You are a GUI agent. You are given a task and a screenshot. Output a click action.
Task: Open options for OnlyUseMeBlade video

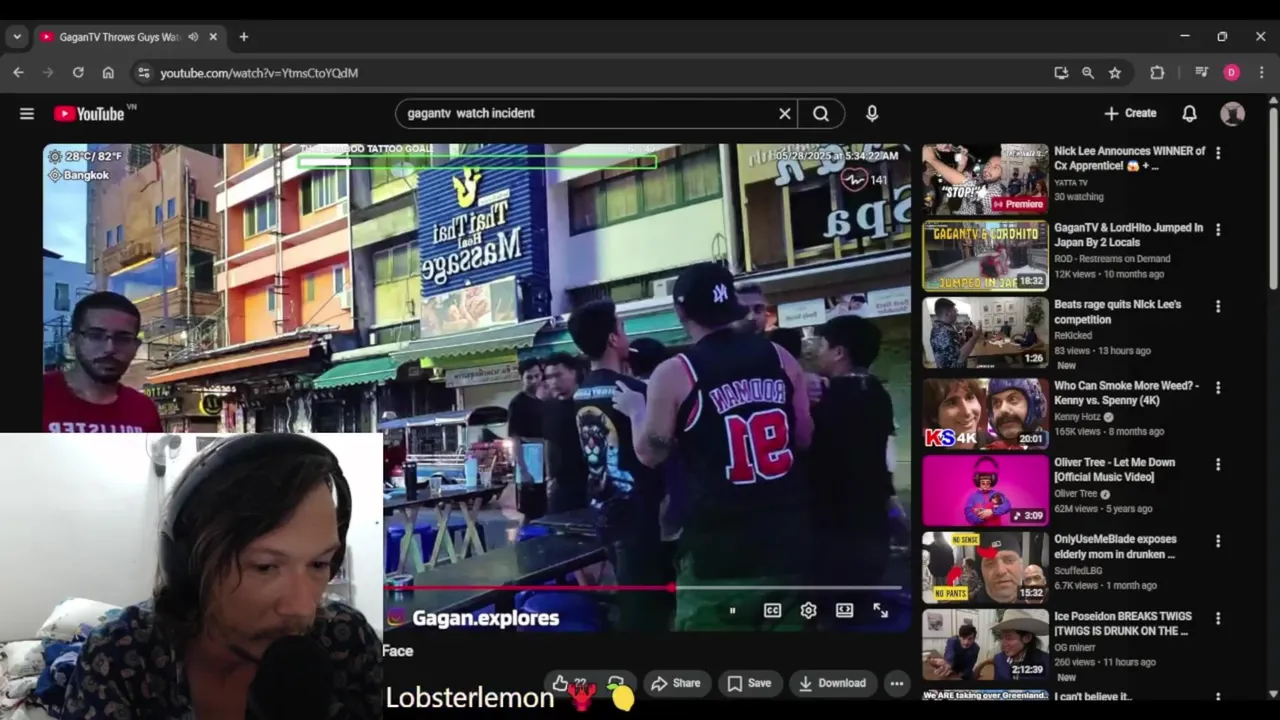1218,540
